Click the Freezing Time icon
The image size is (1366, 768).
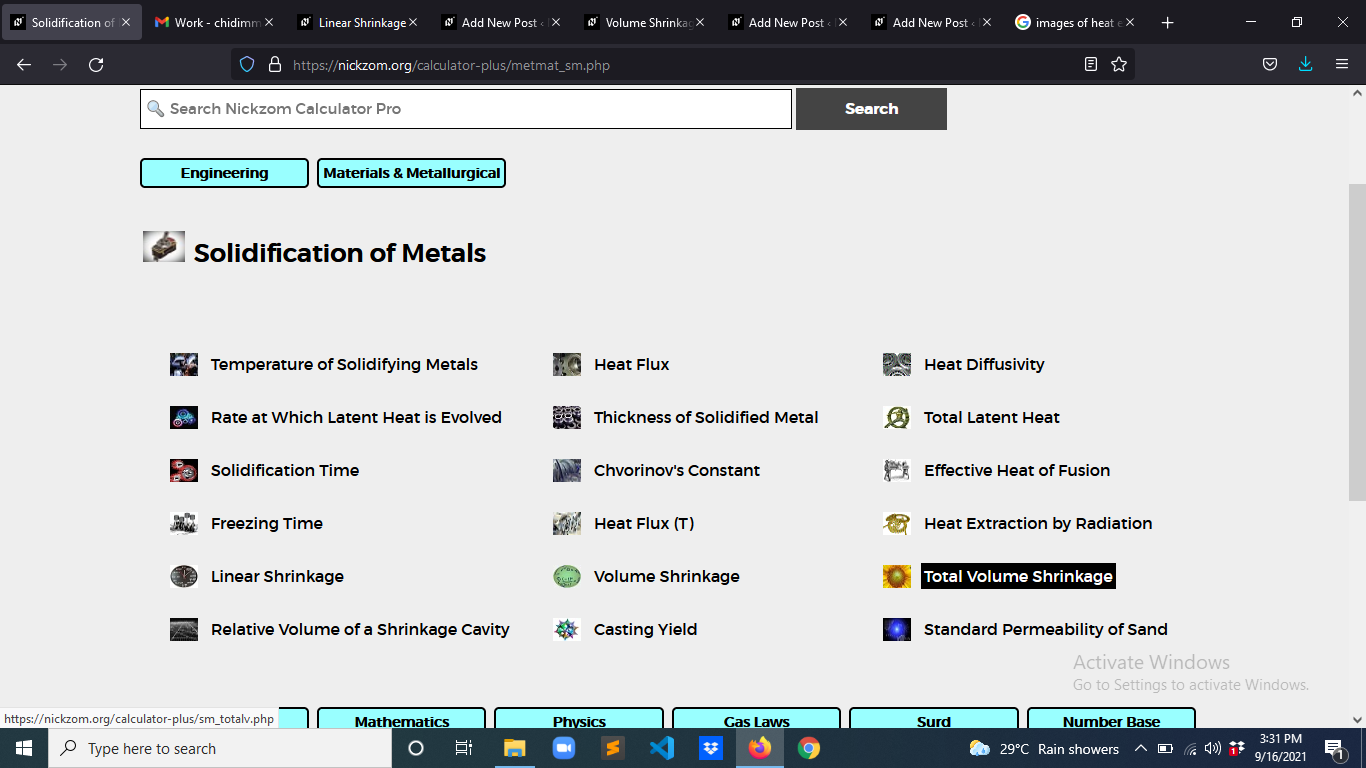(x=184, y=523)
